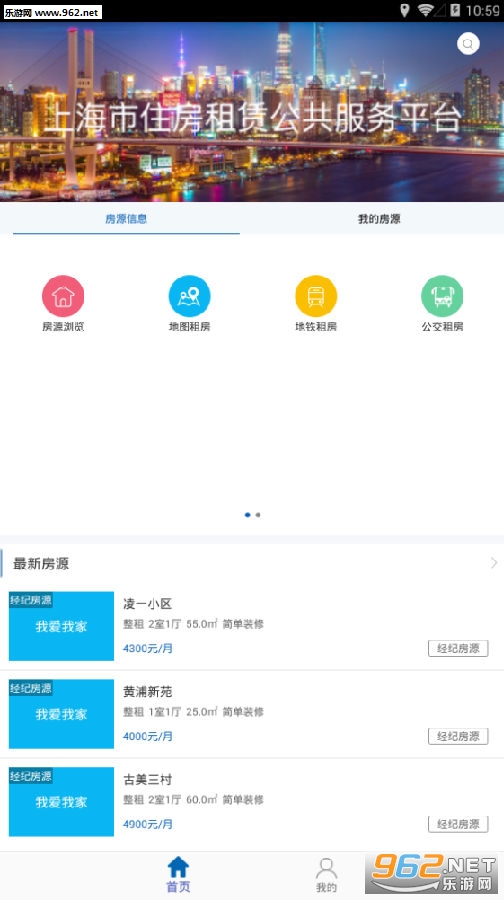This screenshot has width=504, height=900.
Task: Select listing title 古美三村
Action: click(x=148, y=779)
